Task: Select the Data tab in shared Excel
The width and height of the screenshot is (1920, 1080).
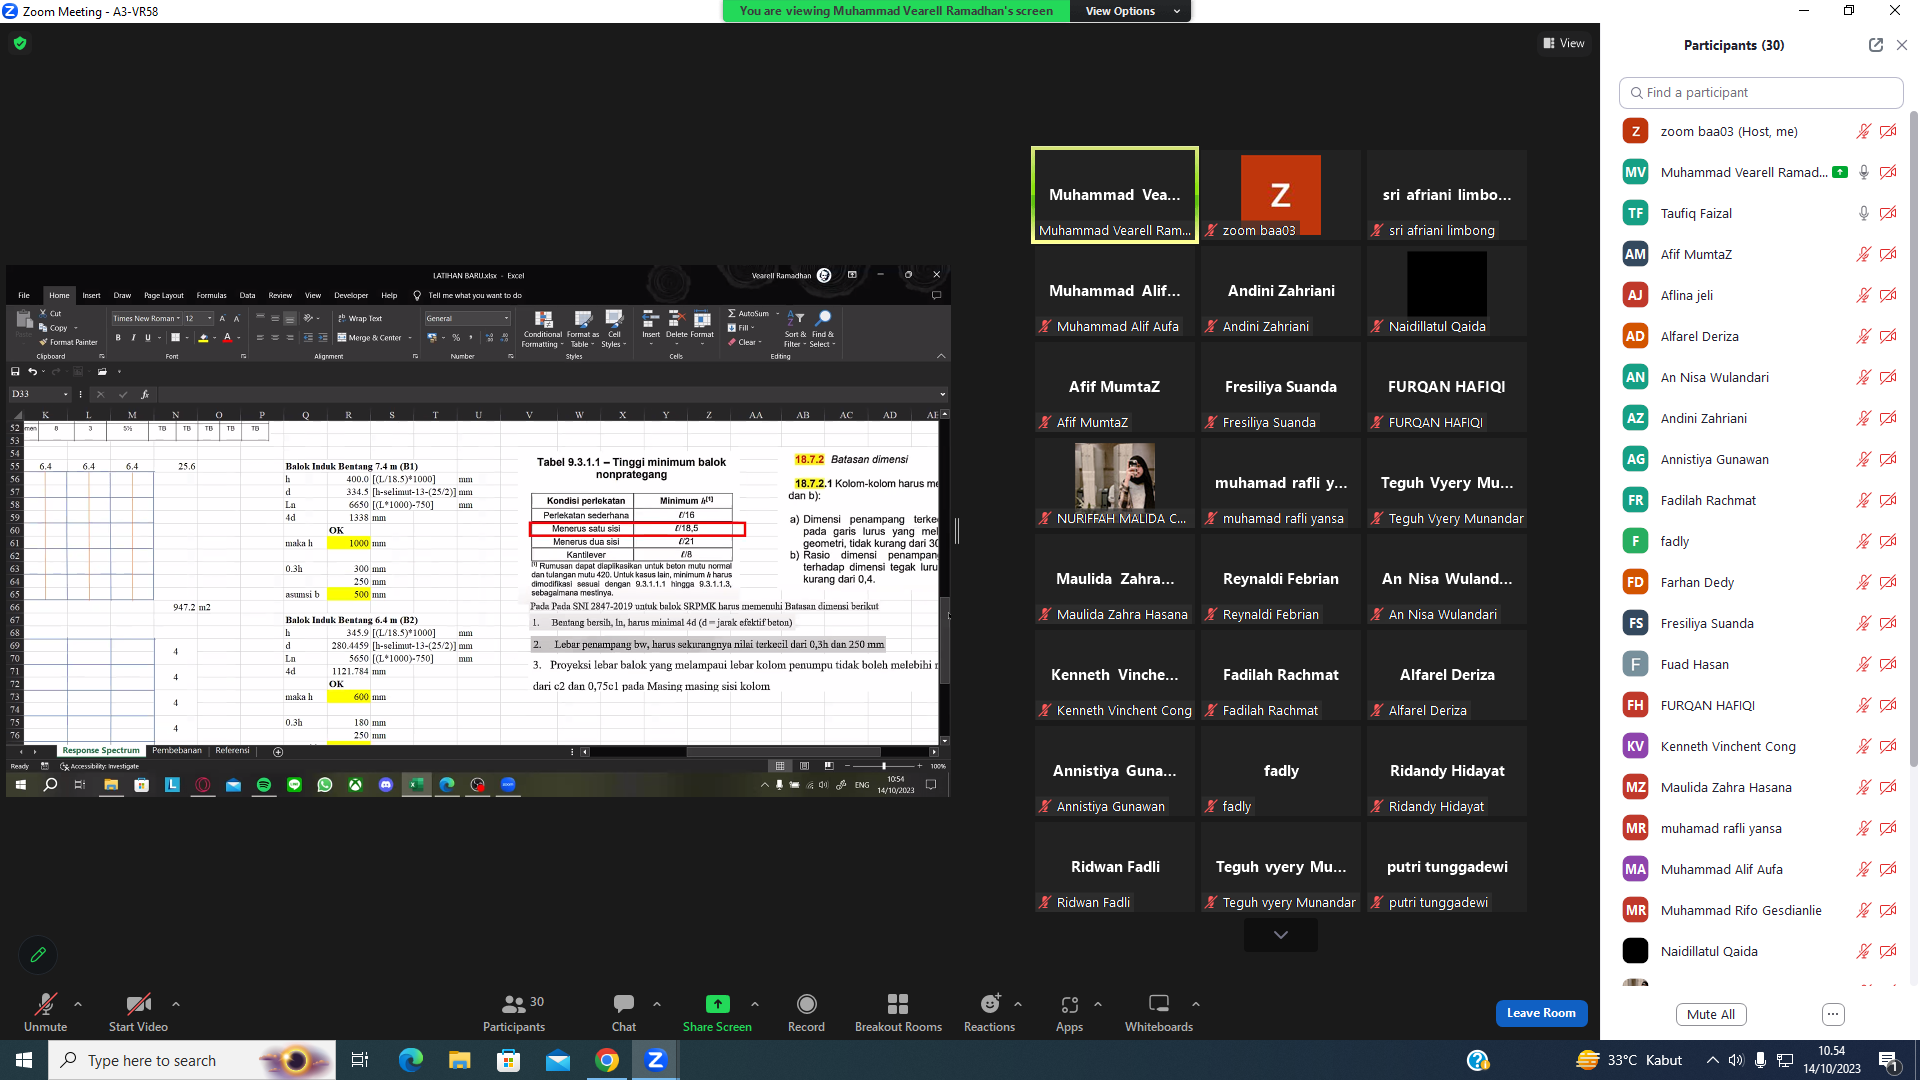Action: pos(247,295)
